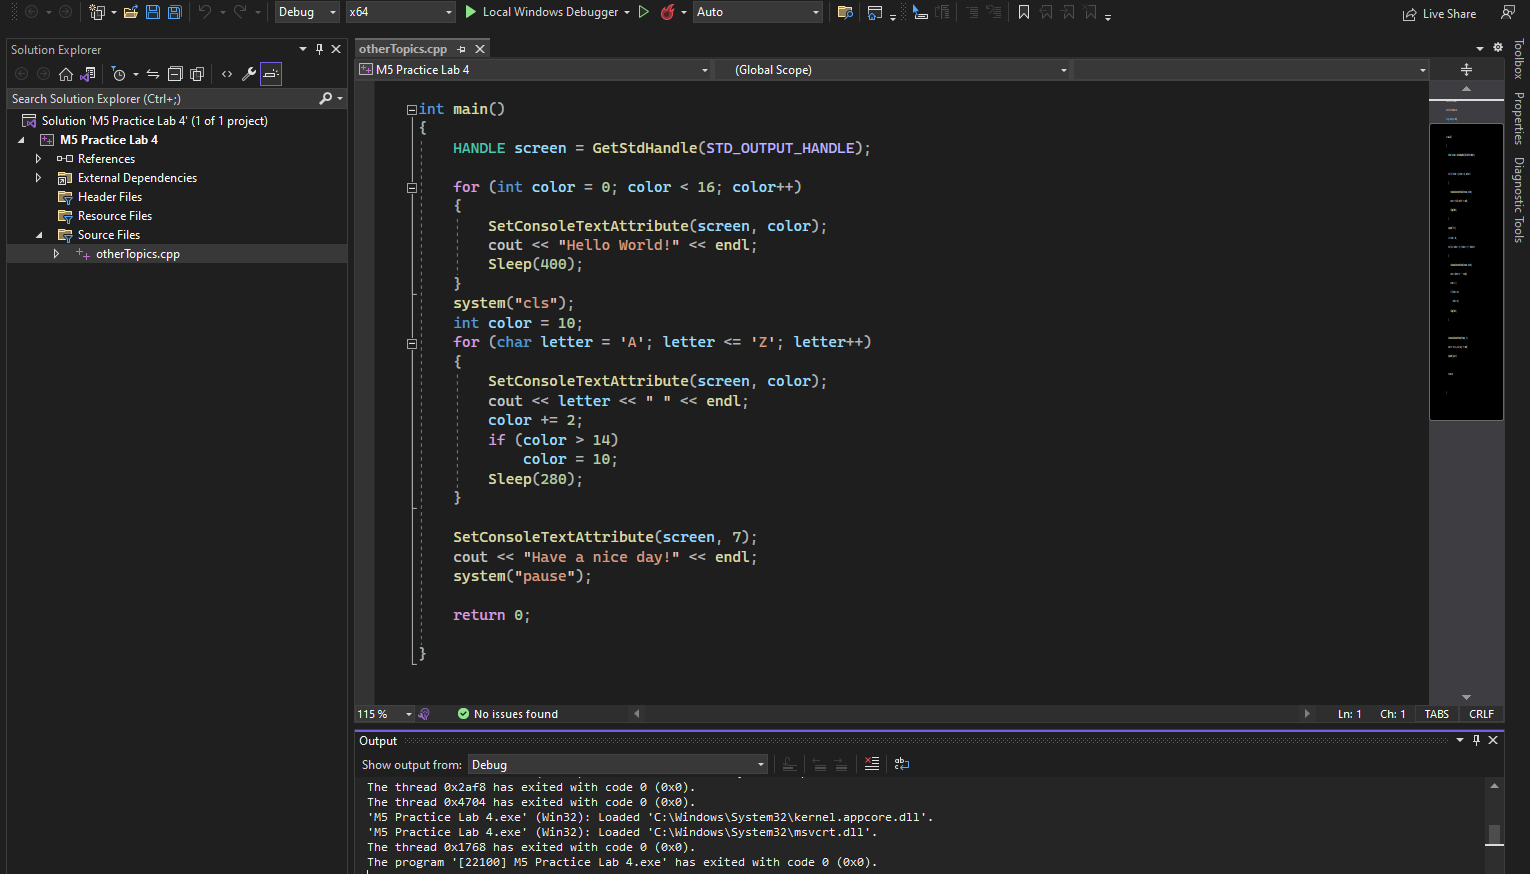Click Live Share button
This screenshot has height=874, width=1530.
click(1439, 14)
